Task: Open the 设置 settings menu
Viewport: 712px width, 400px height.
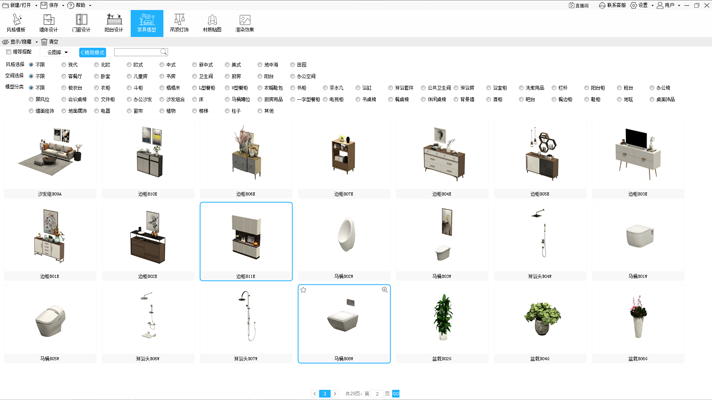Action: click(x=639, y=5)
